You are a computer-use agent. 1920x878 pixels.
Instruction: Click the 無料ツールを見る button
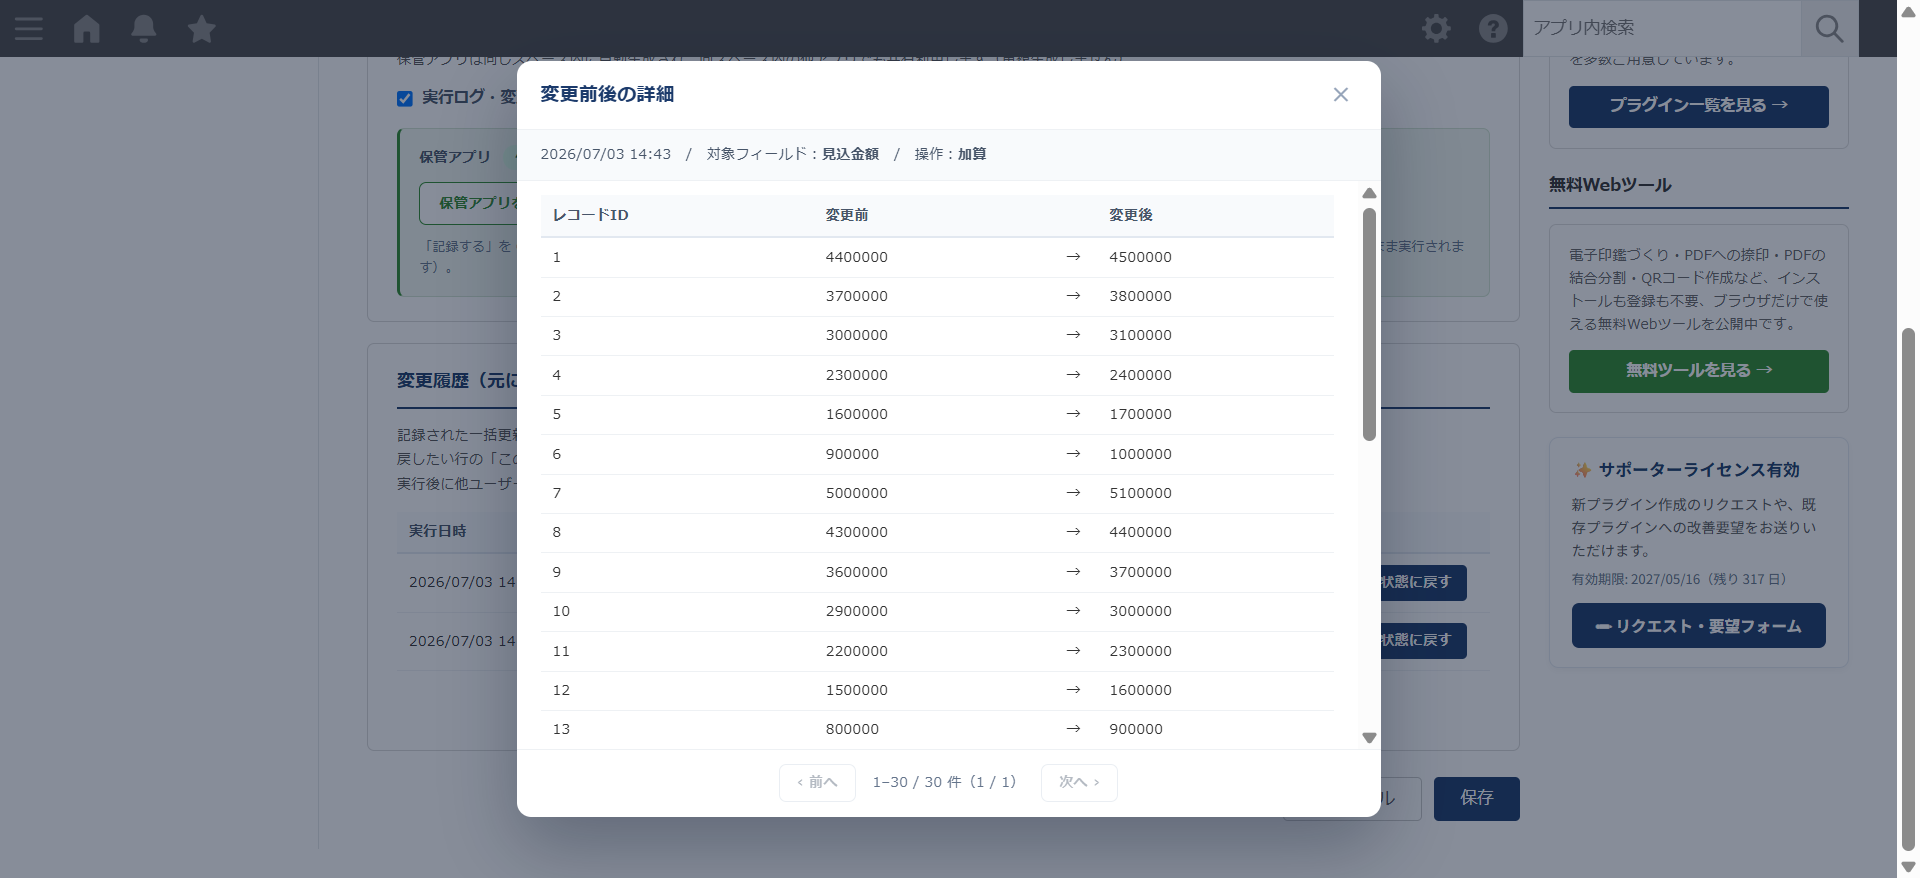coord(1698,371)
